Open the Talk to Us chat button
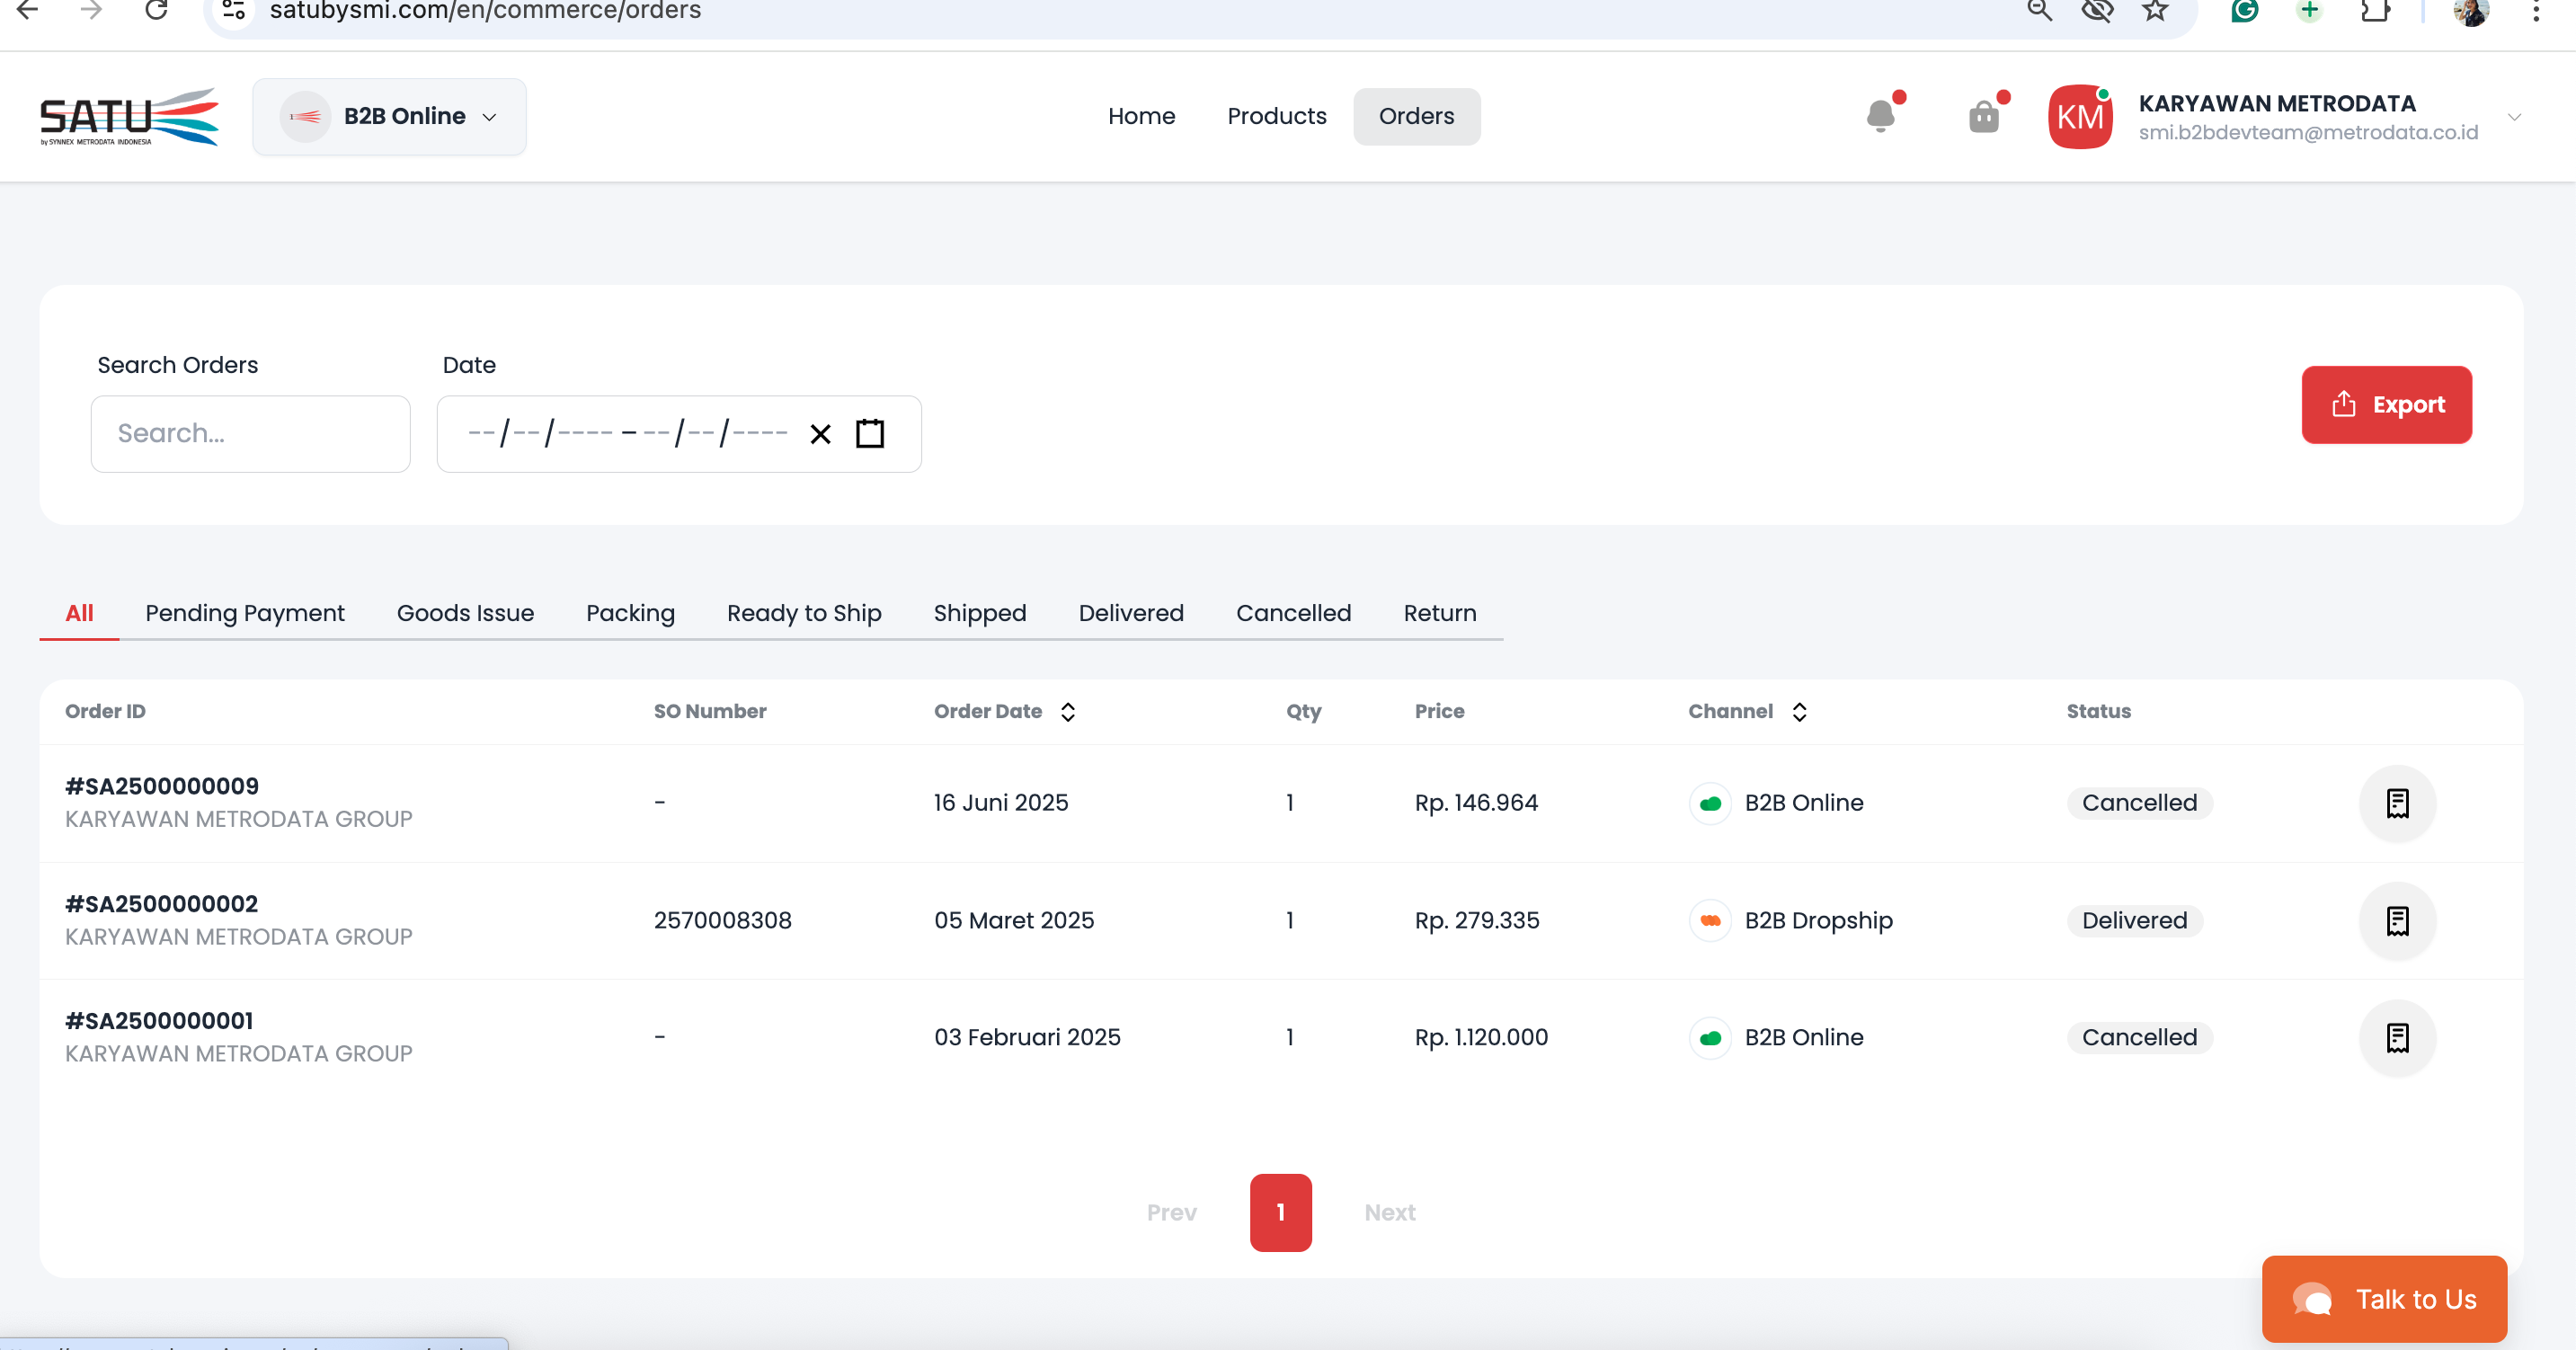The image size is (2576, 1350). 2384,1298
